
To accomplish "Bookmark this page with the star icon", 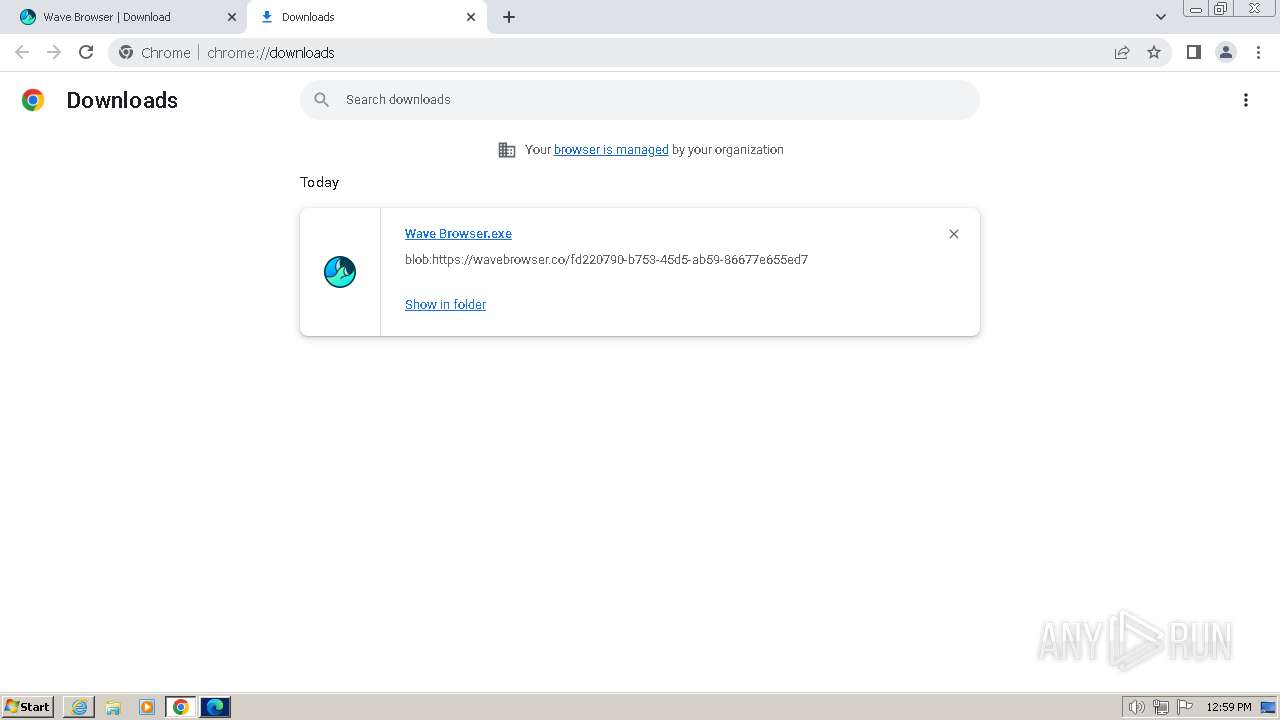I will 1154,52.
